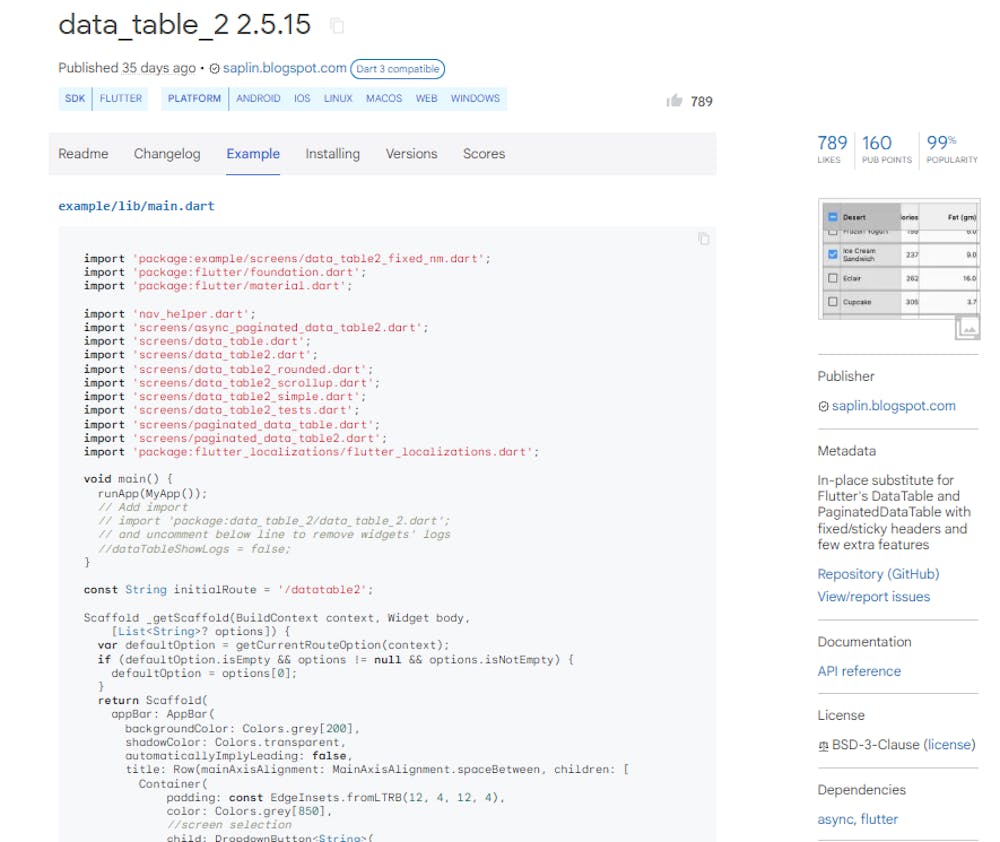The image size is (1000, 842).
Task: Open saplin.blogspot.com link near publish date
Action: pyautogui.click(x=284, y=68)
